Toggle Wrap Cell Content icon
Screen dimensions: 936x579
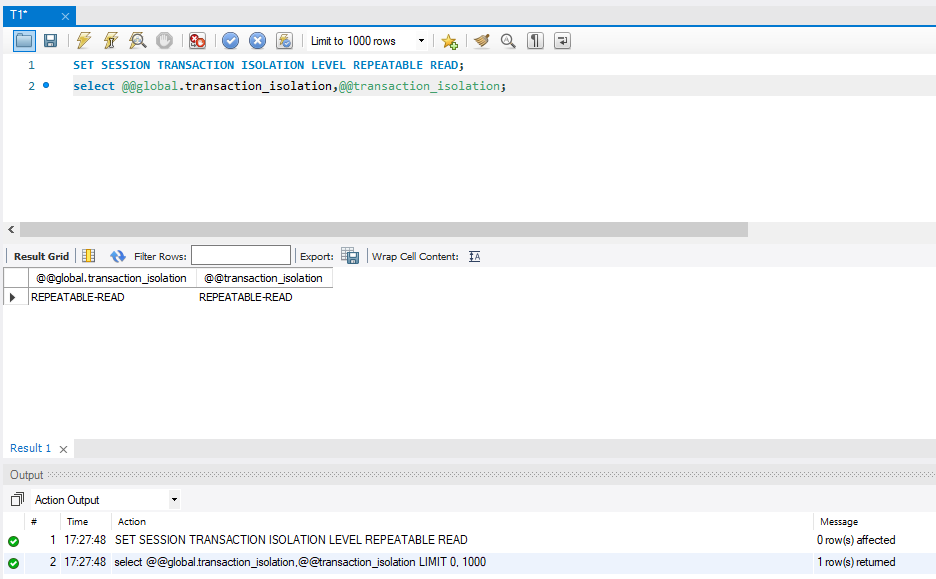pos(475,257)
